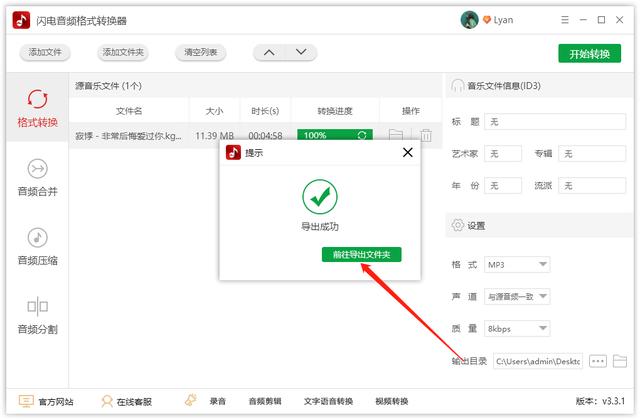Open the 音频剪辑 link
Image resolution: width=640 pixels, height=420 pixels.
click(x=265, y=402)
